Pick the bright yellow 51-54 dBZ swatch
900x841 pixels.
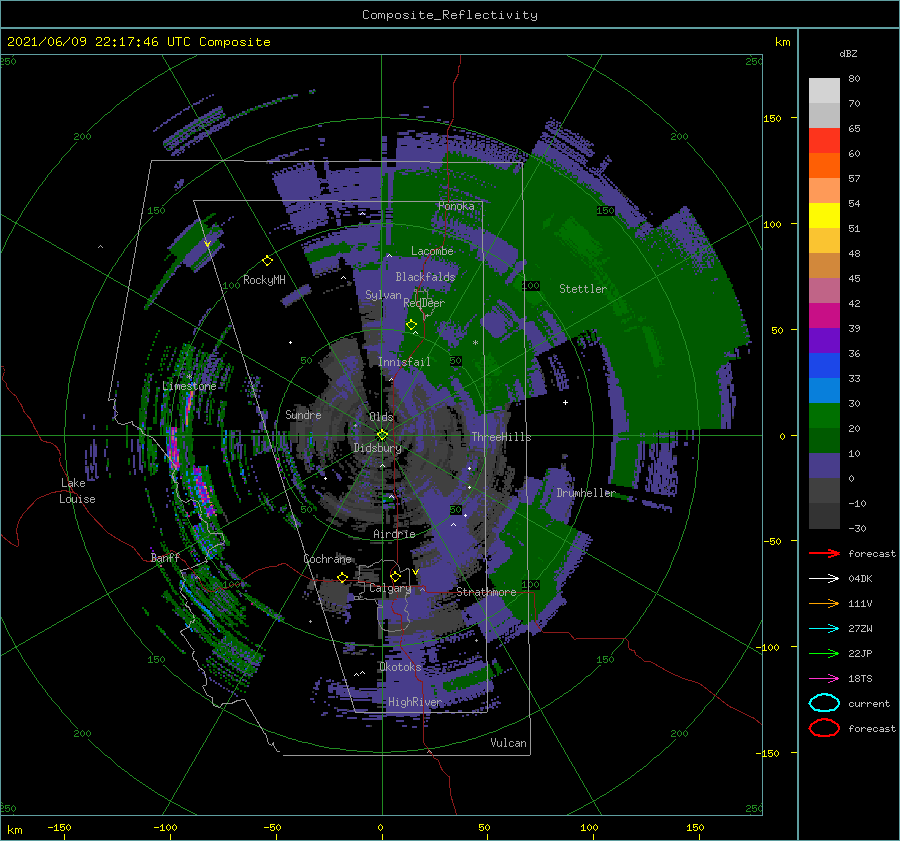pos(824,216)
